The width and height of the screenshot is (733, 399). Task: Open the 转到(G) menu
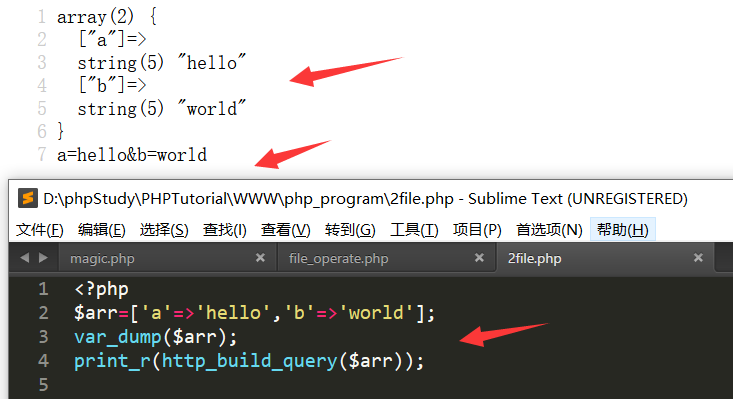[x=350, y=230]
